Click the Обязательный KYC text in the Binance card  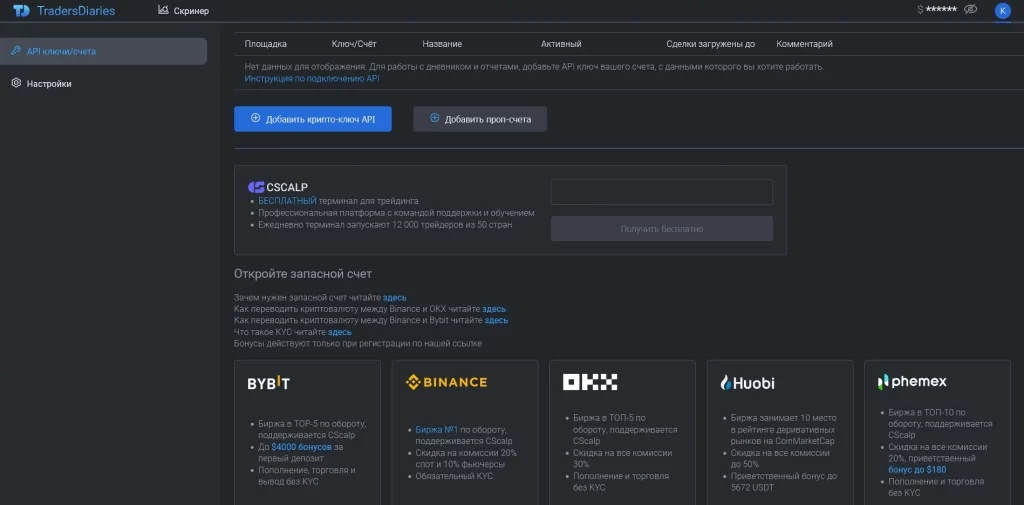454,476
